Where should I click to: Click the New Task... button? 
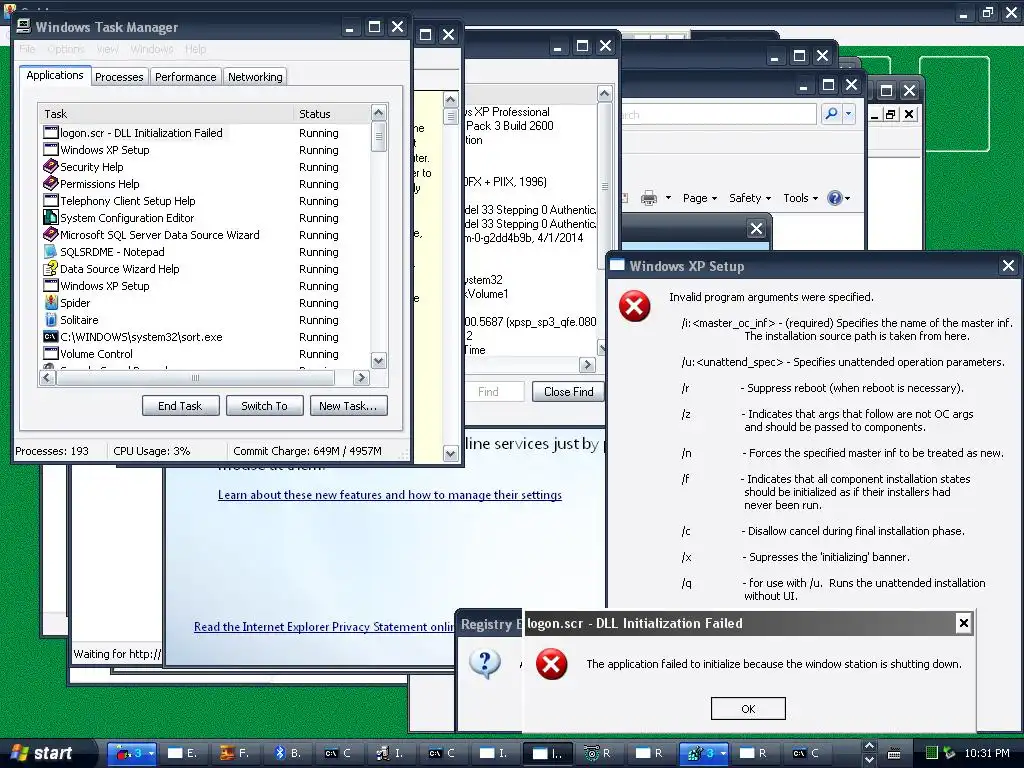[x=348, y=406]
